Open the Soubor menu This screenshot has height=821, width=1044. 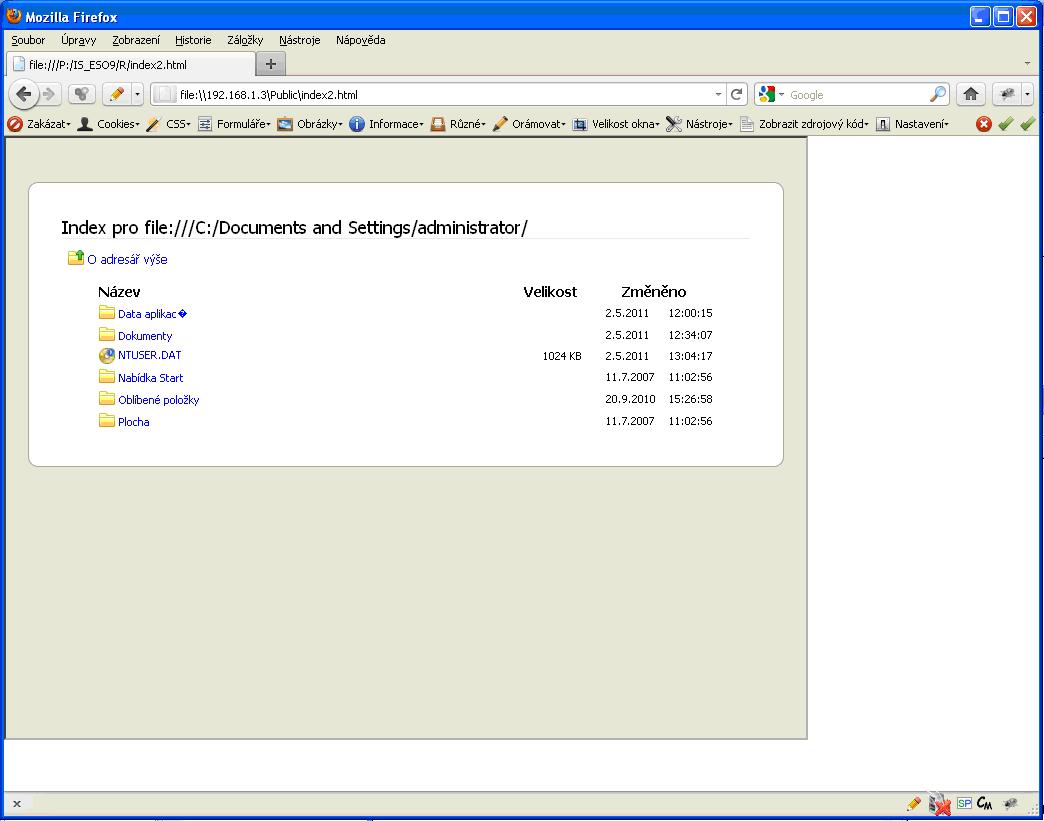(28, 40)
